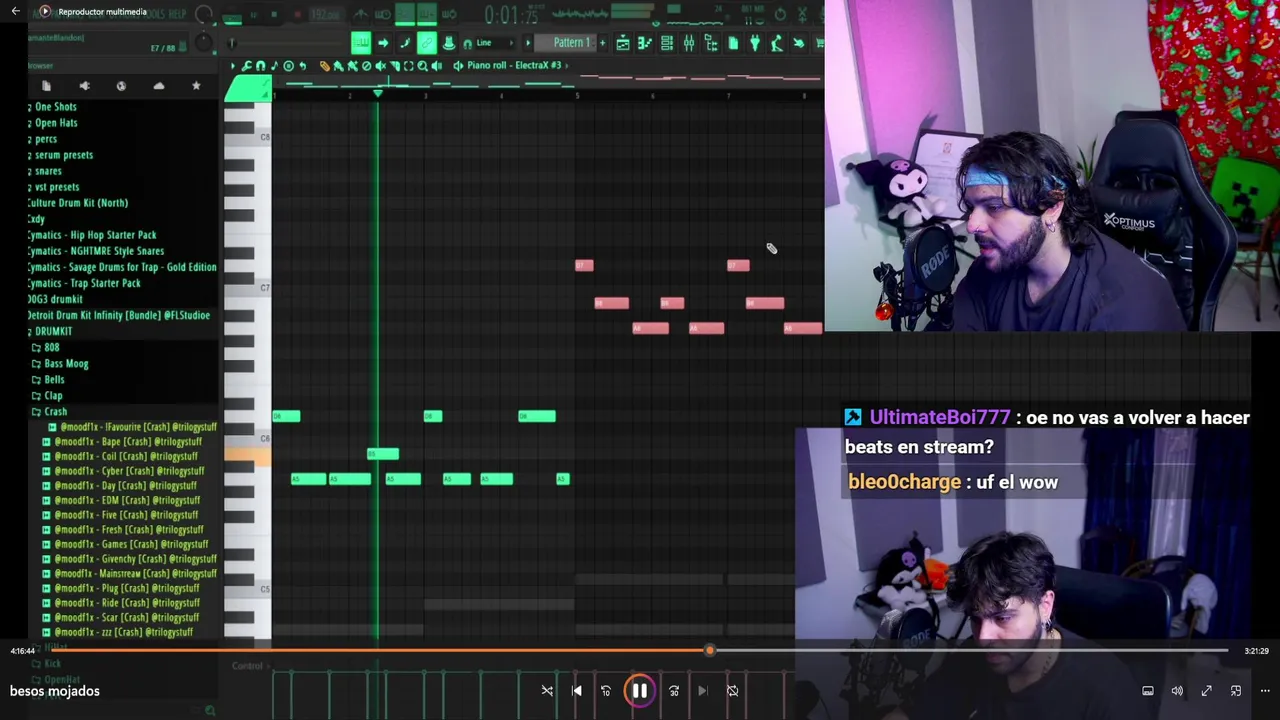
Task: Open the Playlist window from FL toolbar
Action: [x=623, y=43]
